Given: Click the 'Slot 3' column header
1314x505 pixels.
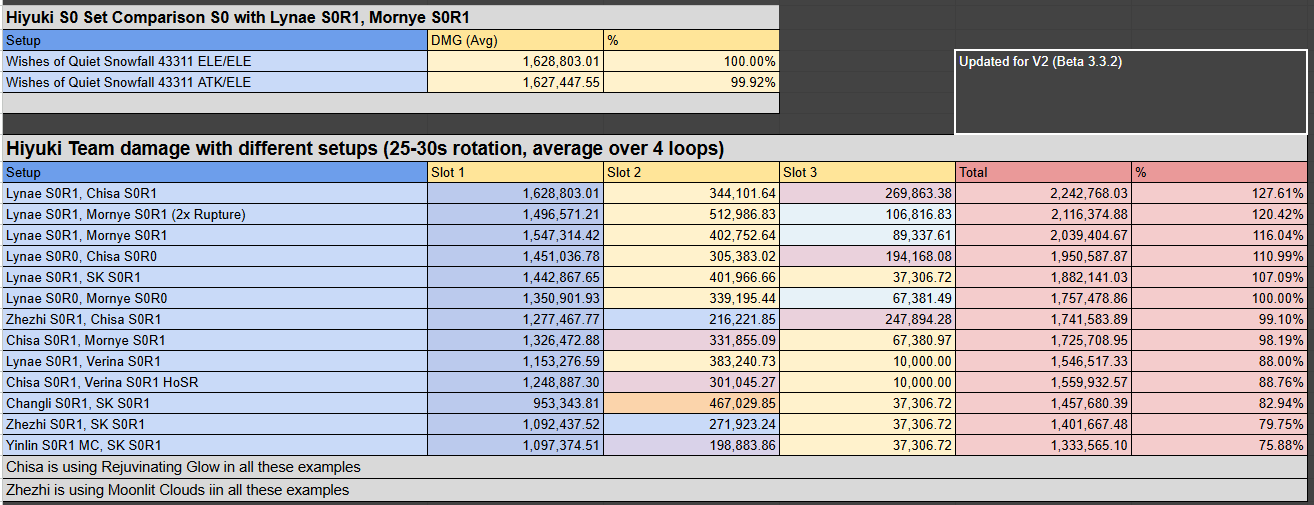Looking at the screenshot, I should coord(867,172).
